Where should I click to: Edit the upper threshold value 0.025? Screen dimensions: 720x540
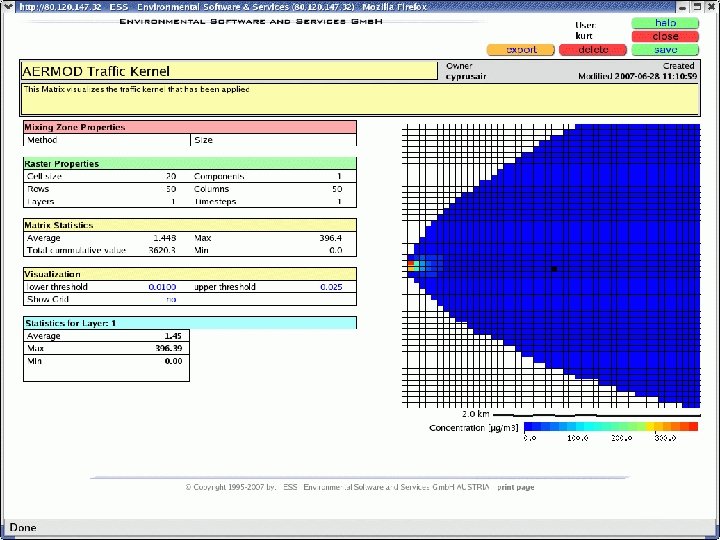[331, 287]
